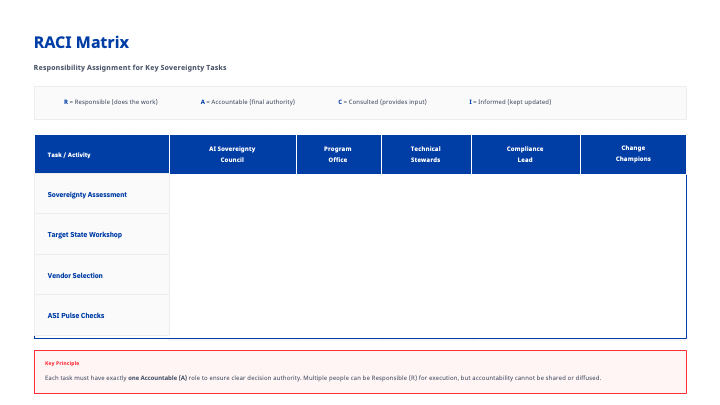Click the red Key Principle heading
Image resolution: width=720 pixels, height=405 pixels.
pos(62,363)
